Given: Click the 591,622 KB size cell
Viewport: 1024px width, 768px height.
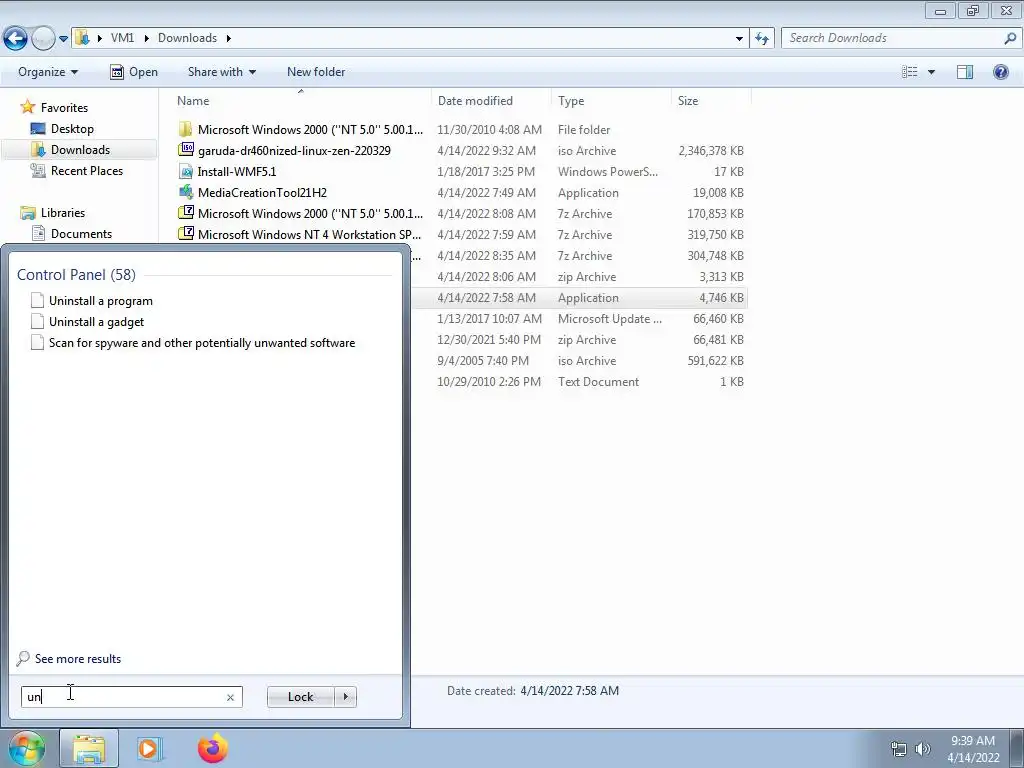Looking at the screenshot, I should 715,360.
